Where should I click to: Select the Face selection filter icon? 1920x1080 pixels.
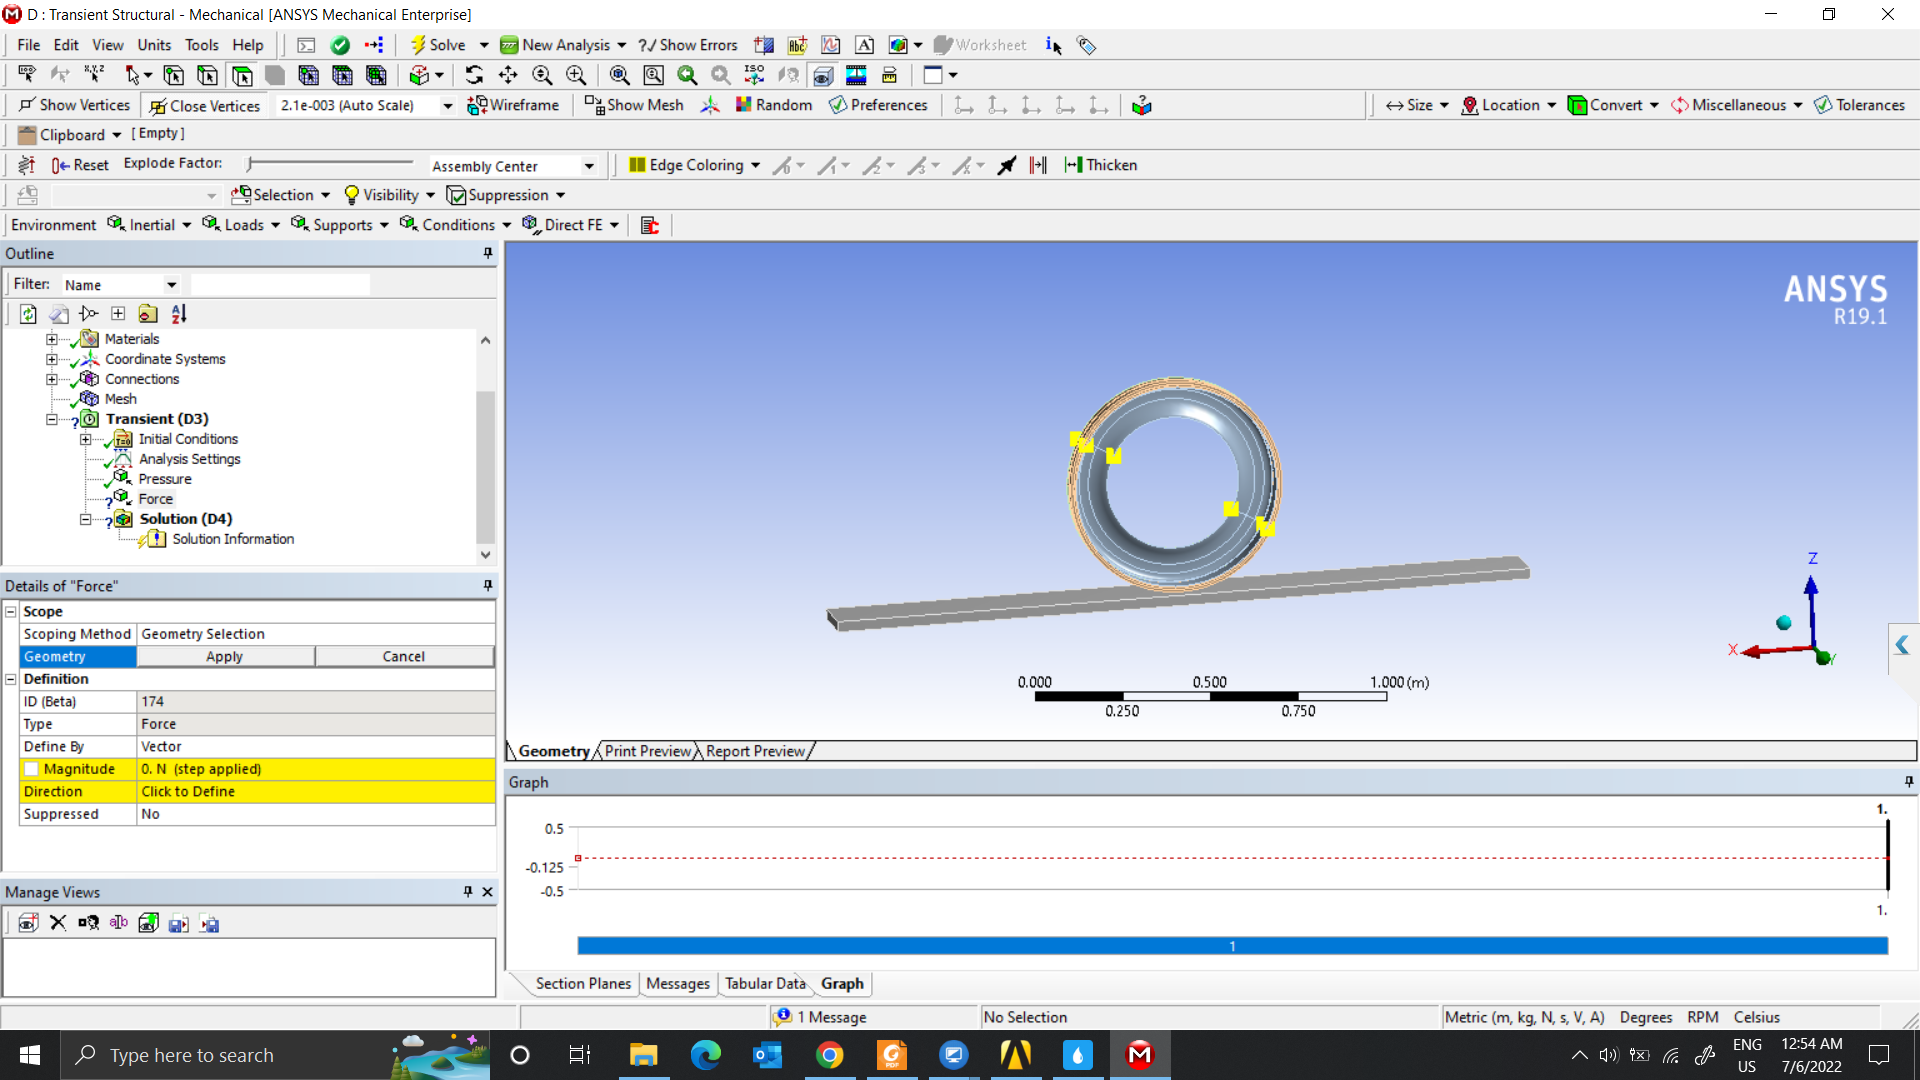click(242, 75)
